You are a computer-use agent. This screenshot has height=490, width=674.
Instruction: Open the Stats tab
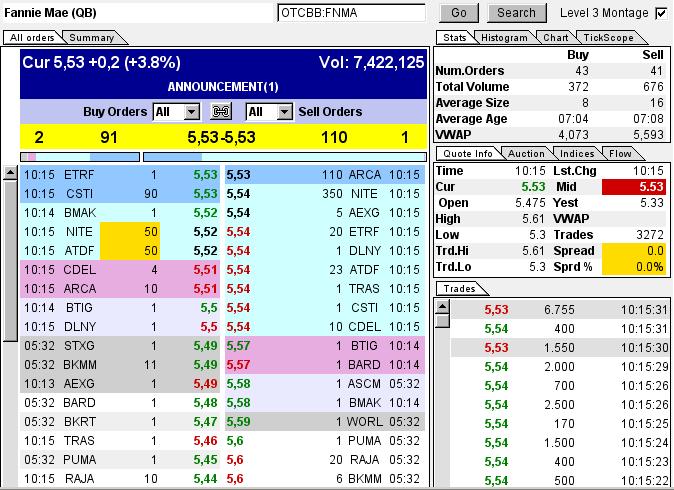pyautogui.click(x=454, y=37)
